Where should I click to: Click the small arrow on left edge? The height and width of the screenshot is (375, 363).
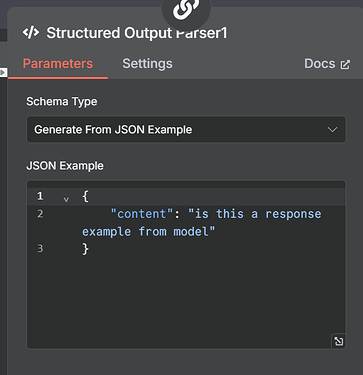point(3,72)
